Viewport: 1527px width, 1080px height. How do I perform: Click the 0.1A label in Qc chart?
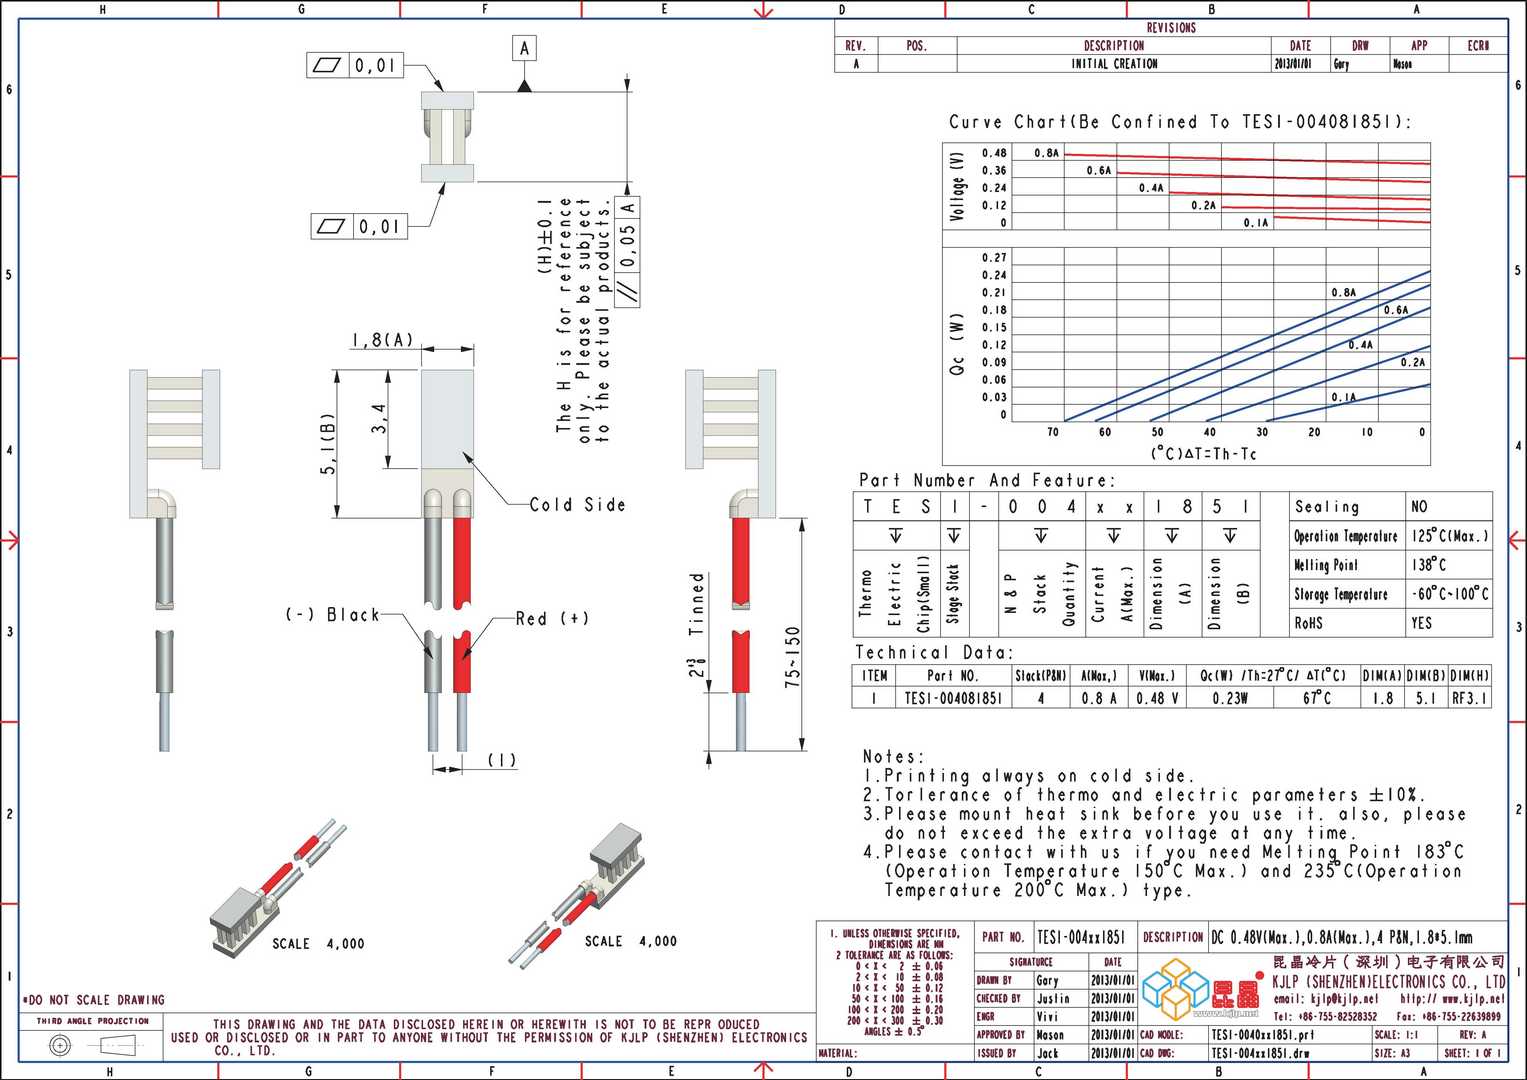click(1343, 397)
